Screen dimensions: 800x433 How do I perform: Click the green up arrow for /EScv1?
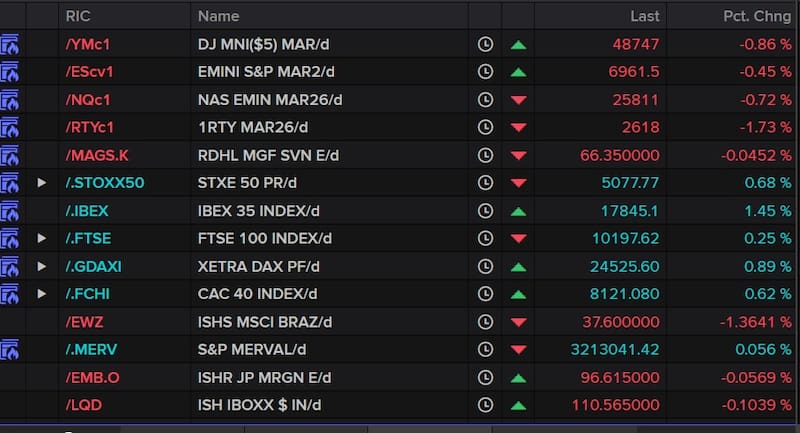click(x=518, y=73)
